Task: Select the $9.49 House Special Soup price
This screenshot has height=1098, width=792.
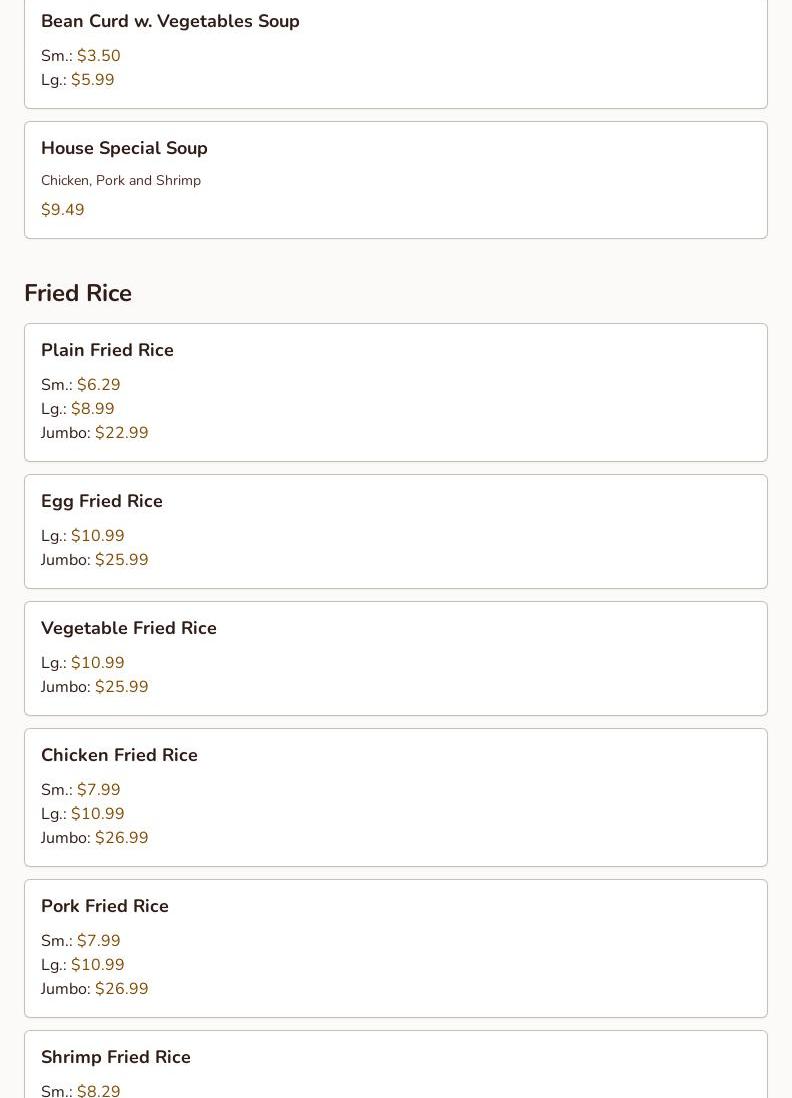Action: (x=63, y=210)
